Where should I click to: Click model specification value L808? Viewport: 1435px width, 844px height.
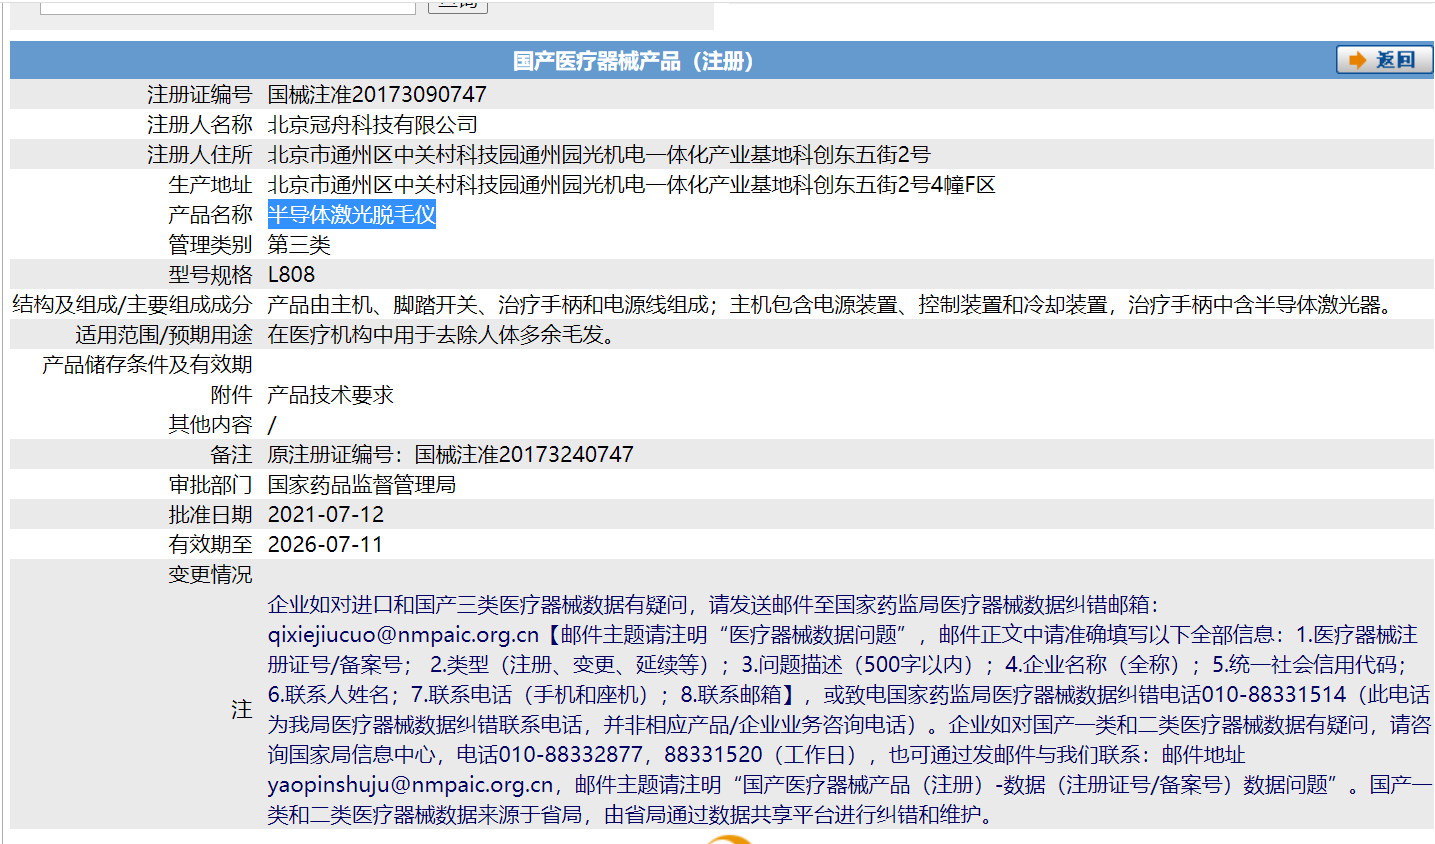click(x=291, y=274)
